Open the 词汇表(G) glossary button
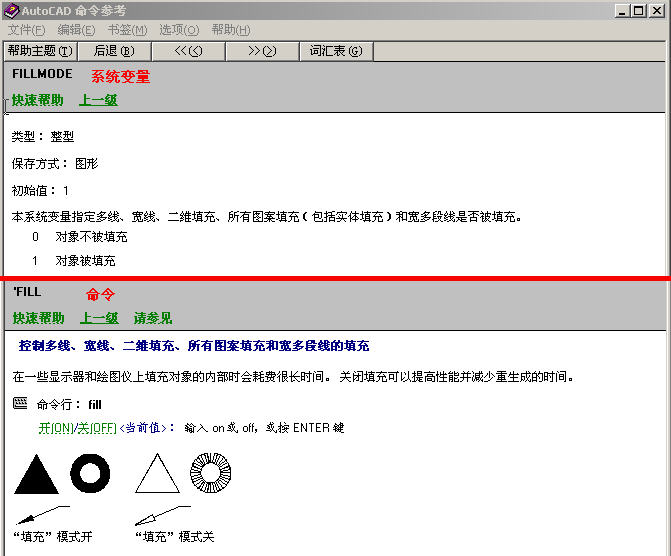 click(x=335, y=51)
